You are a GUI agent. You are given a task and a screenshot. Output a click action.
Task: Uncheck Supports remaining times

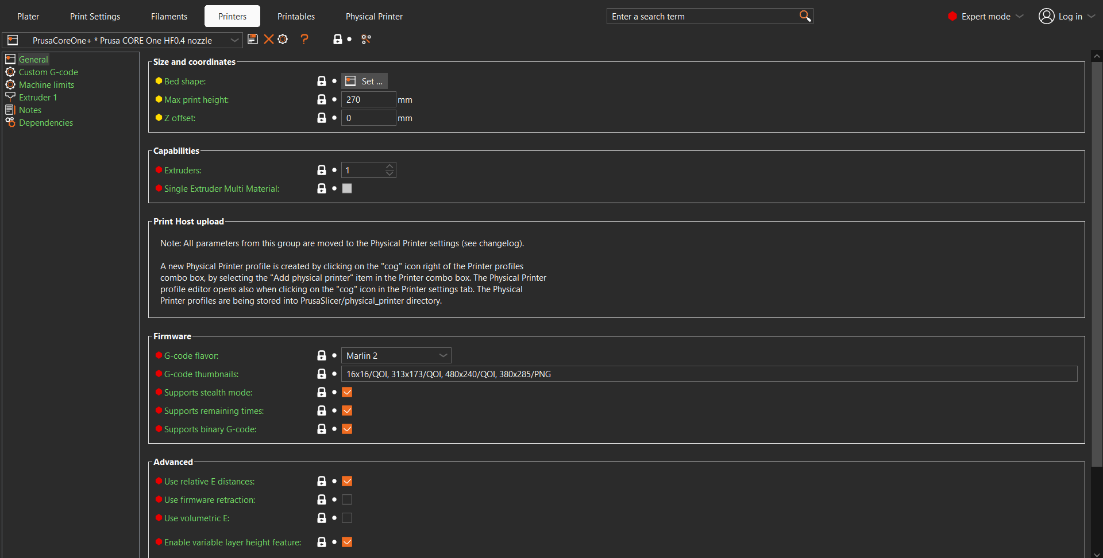tap(347, 411)
